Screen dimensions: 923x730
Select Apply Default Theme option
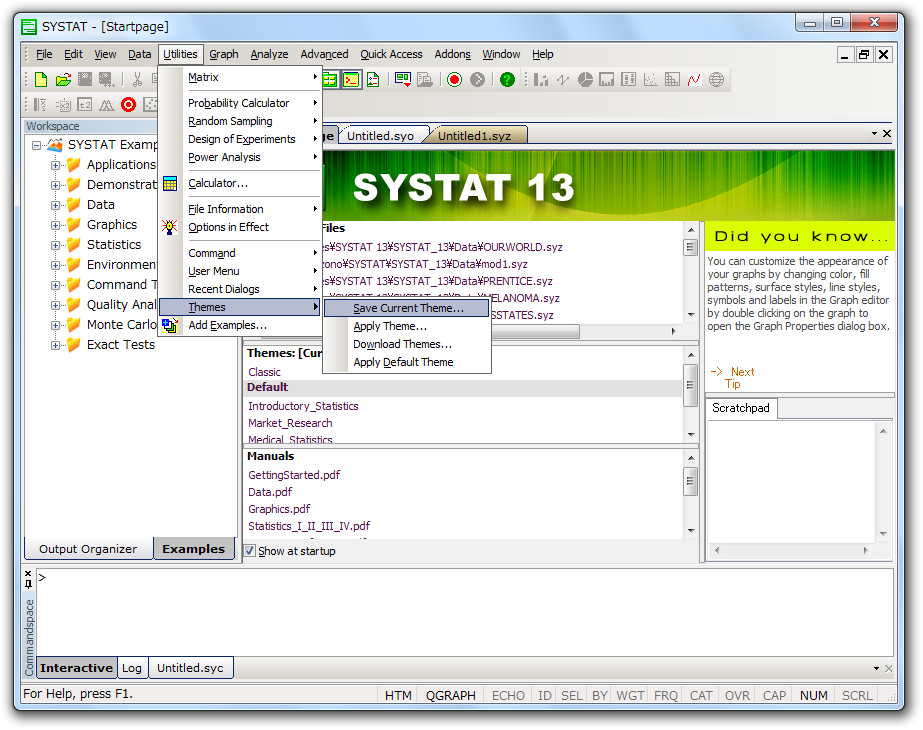click(407, 362)
